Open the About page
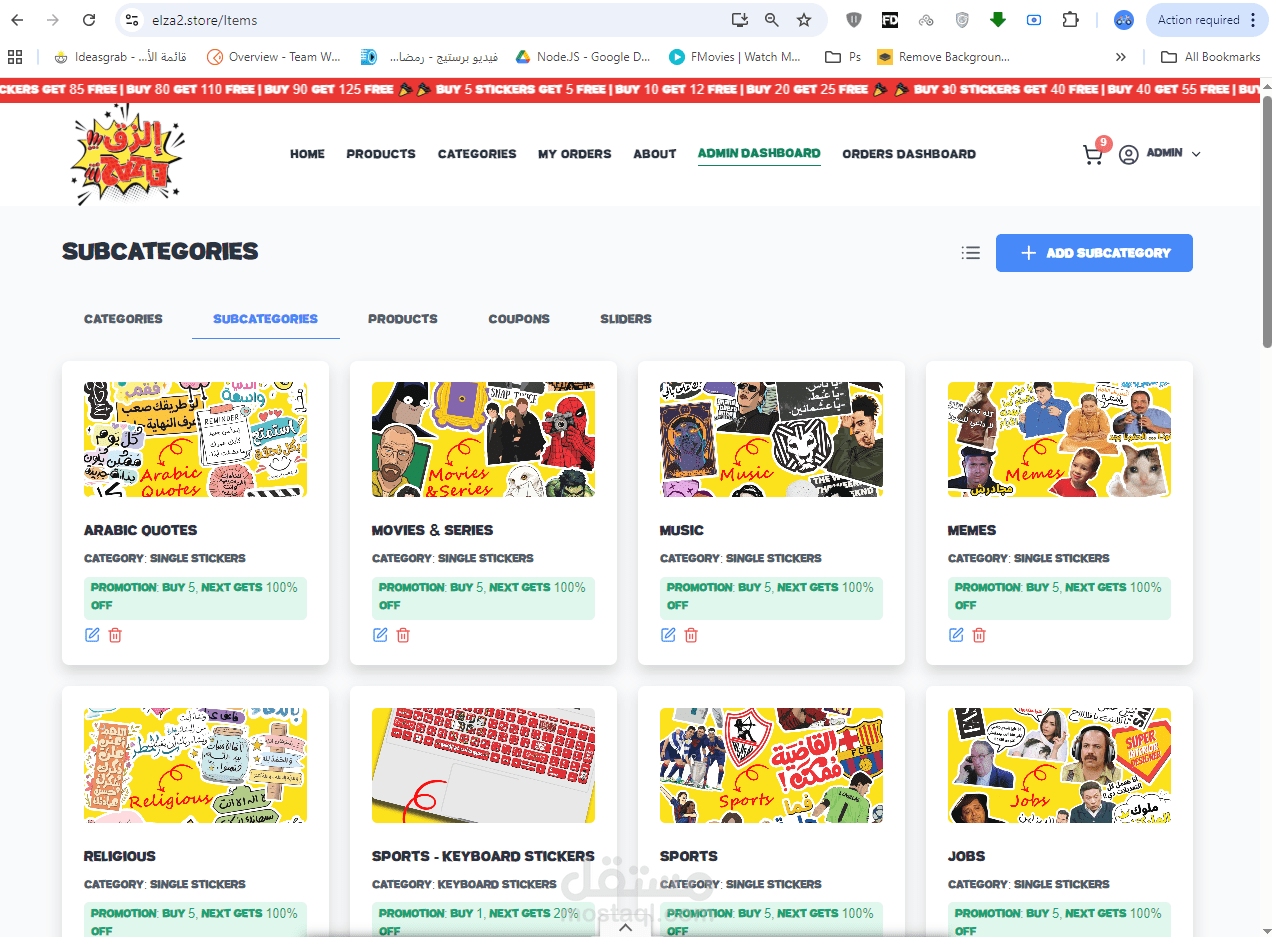 pos(655,154)
